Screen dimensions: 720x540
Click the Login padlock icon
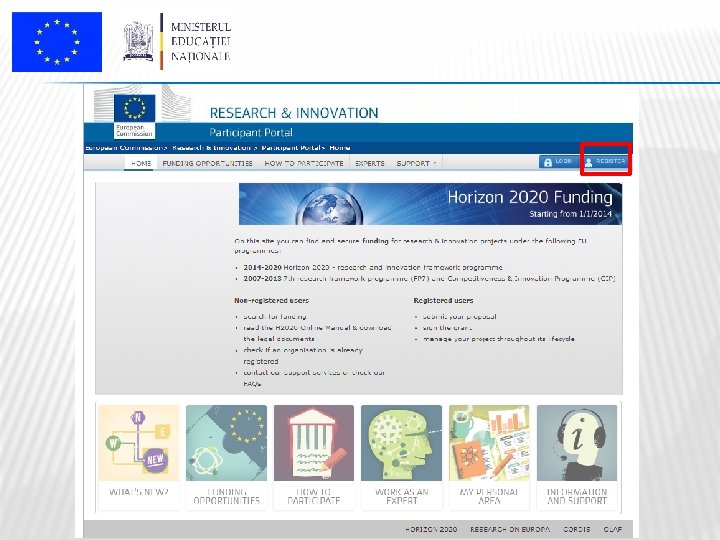(x=547, y=162)
